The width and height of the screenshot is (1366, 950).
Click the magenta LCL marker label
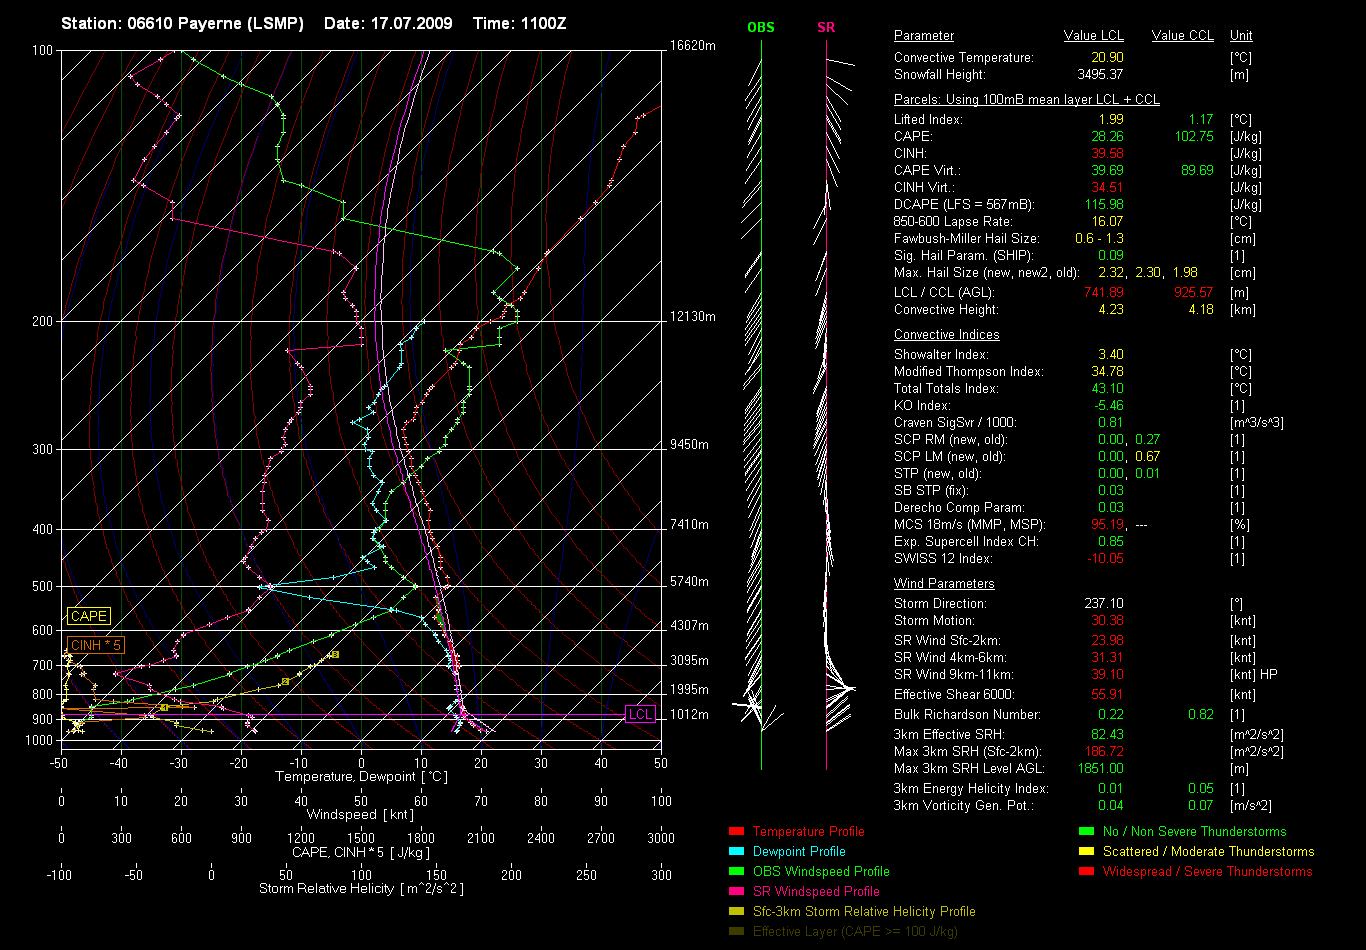click(640, 714)
